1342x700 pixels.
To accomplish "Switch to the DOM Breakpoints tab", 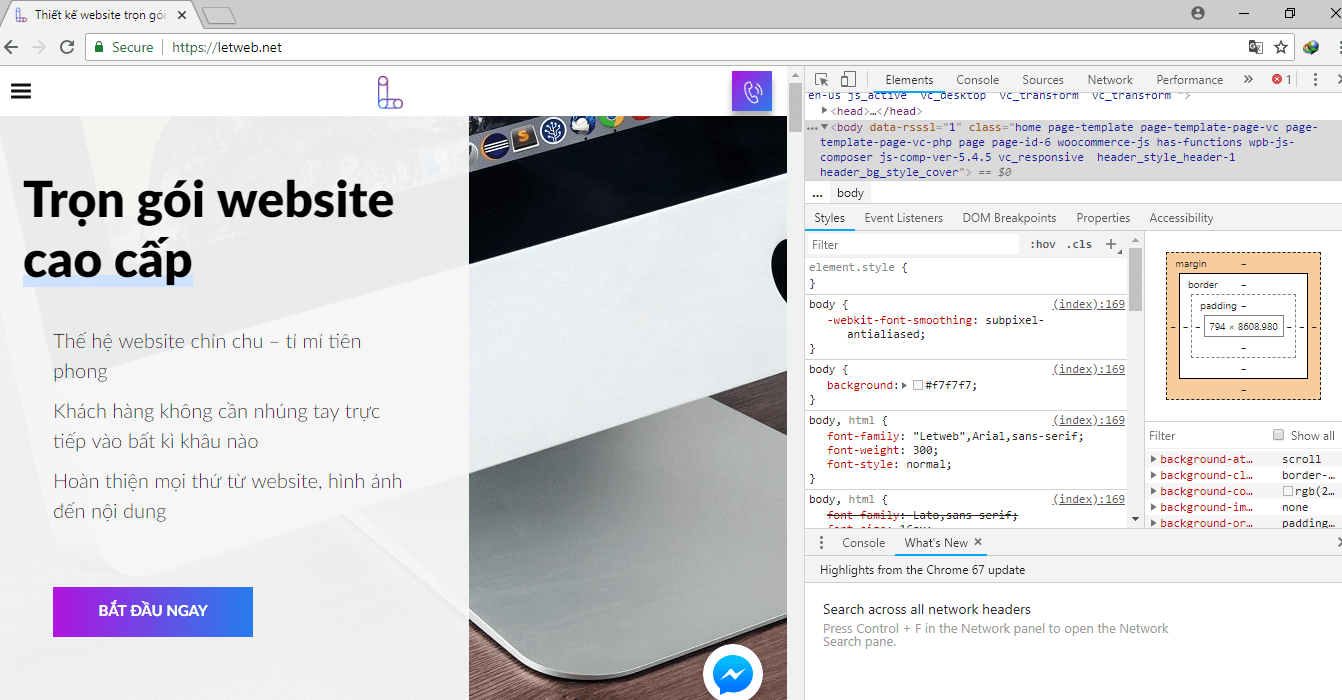I will click(x=1009, y=218).
